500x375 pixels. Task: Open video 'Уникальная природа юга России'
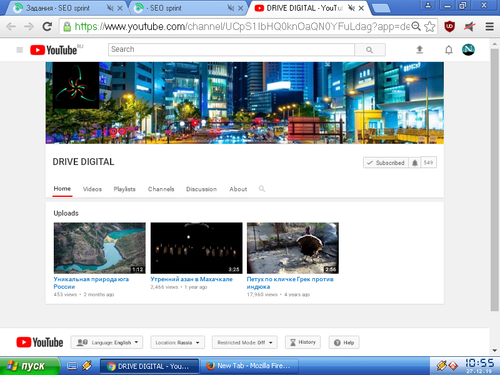(x=91, y=283)
